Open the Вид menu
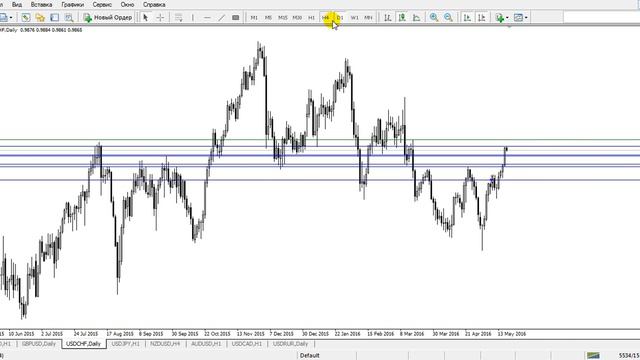 point(17,4)
